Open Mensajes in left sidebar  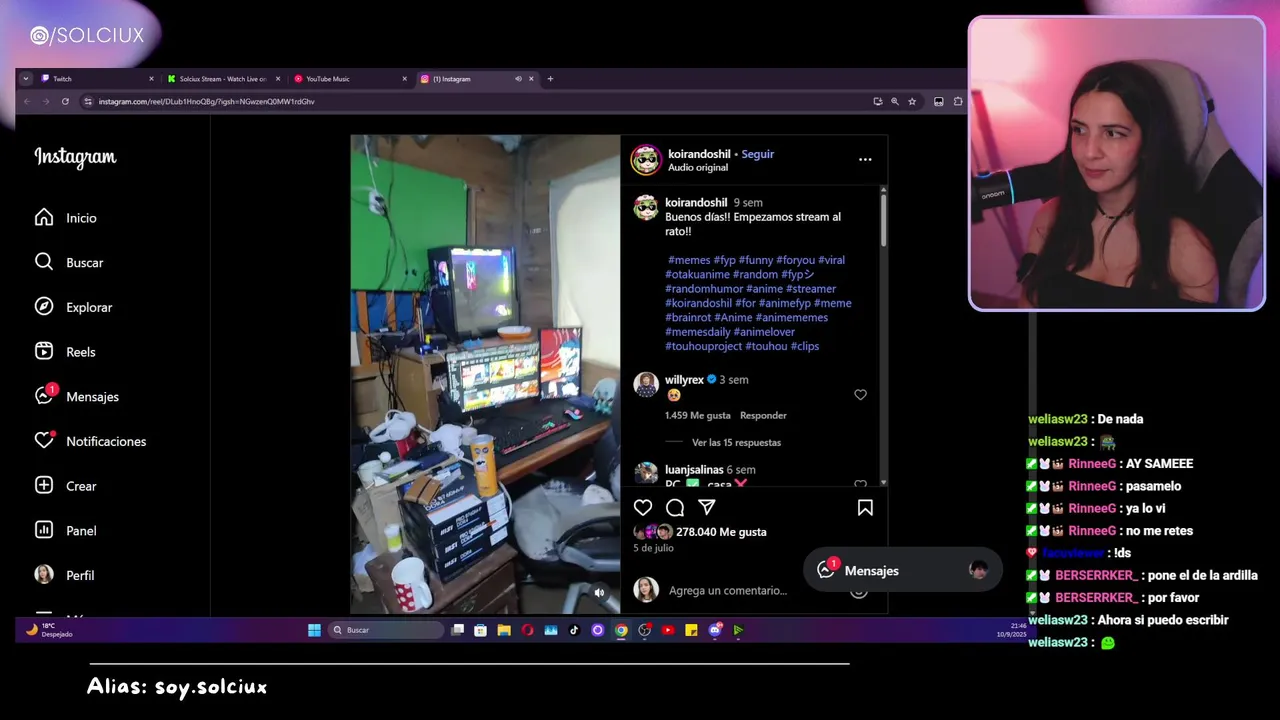click(77, 396)
